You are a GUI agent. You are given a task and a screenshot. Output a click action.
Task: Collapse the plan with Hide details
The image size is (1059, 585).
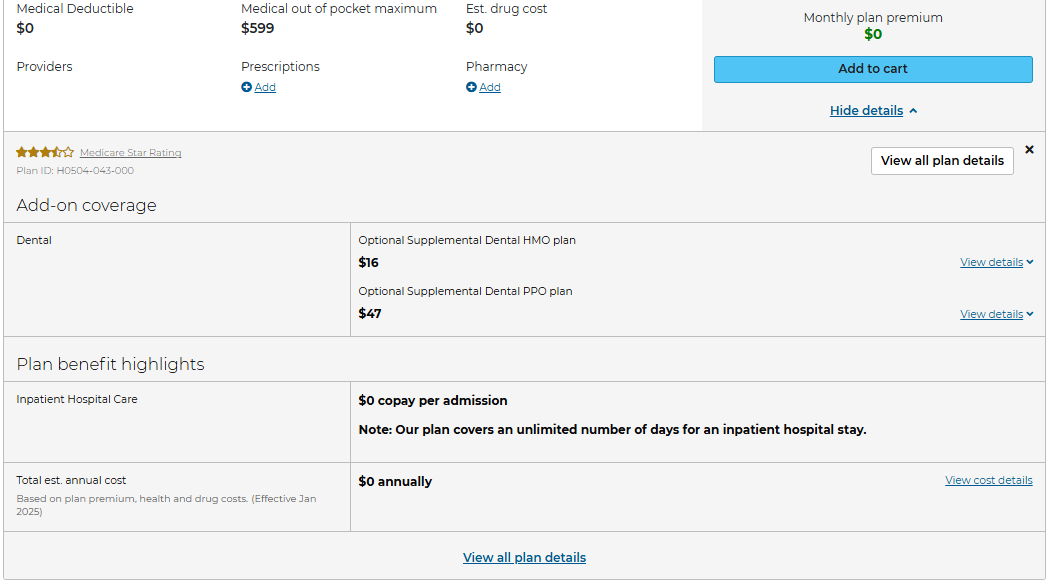[x=866, y=111]
